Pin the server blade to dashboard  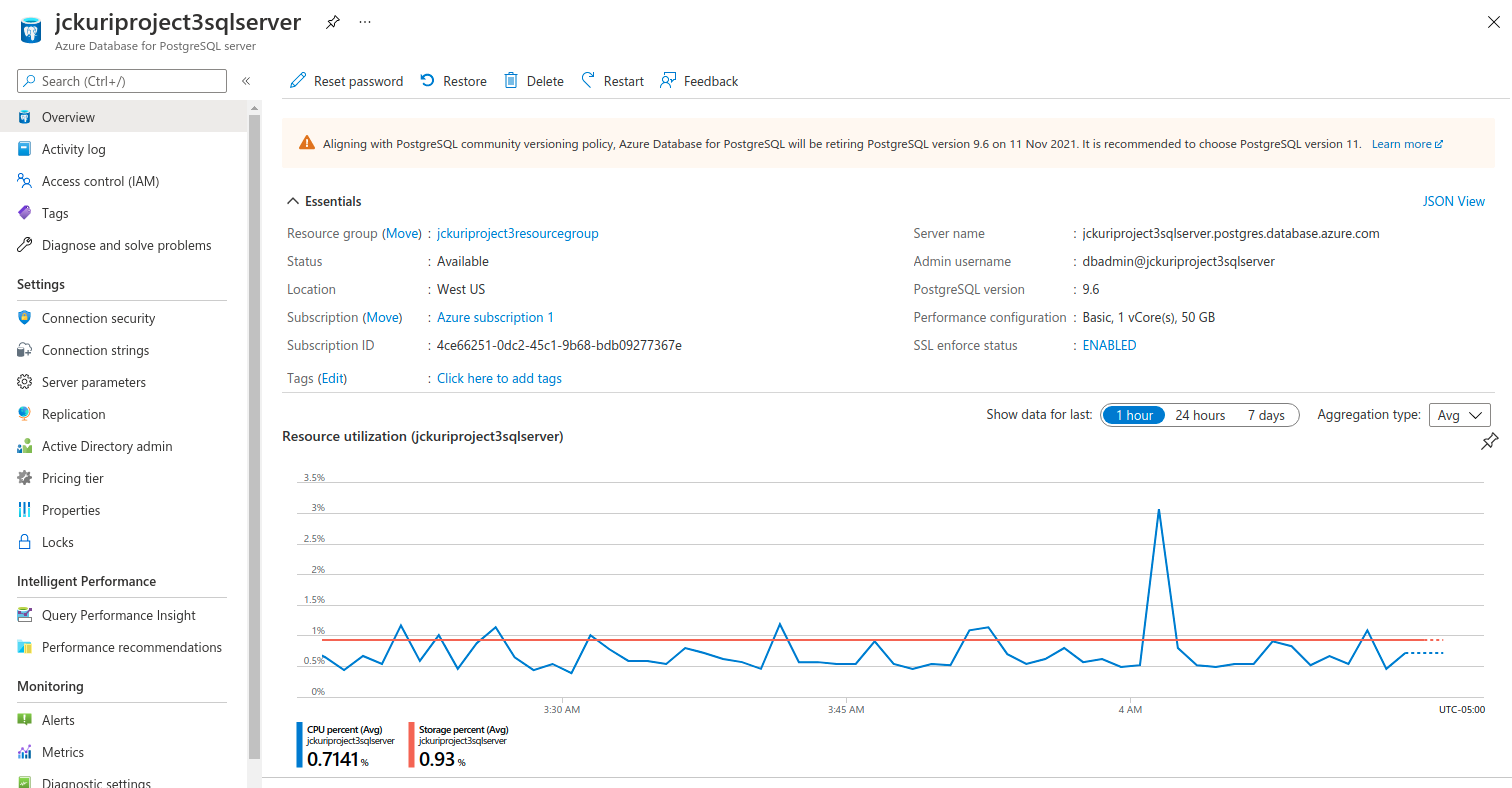point(333,22)
